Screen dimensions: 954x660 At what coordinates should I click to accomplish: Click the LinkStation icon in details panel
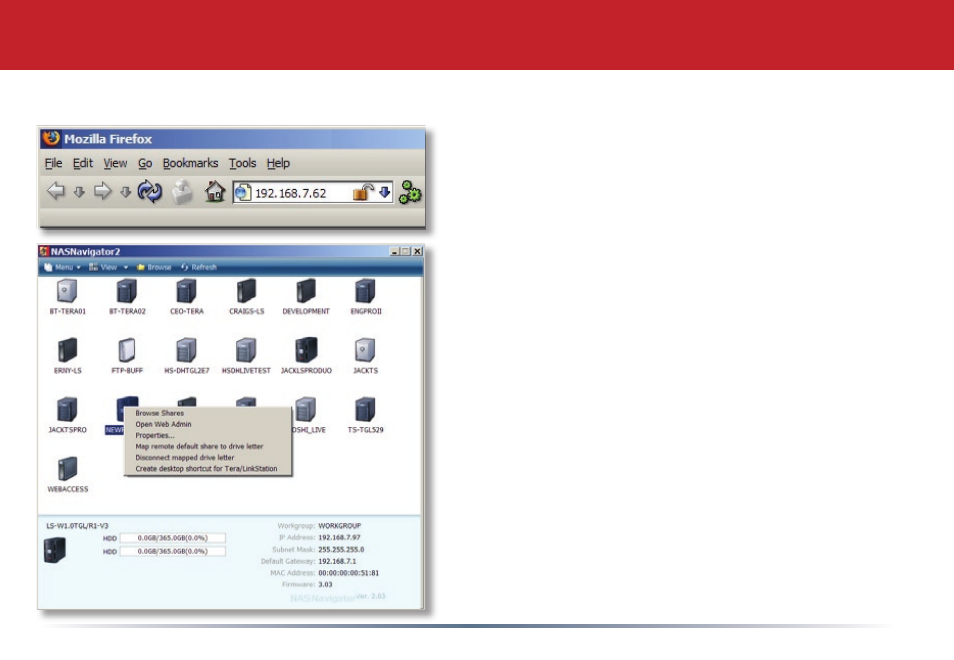[55, 550]
